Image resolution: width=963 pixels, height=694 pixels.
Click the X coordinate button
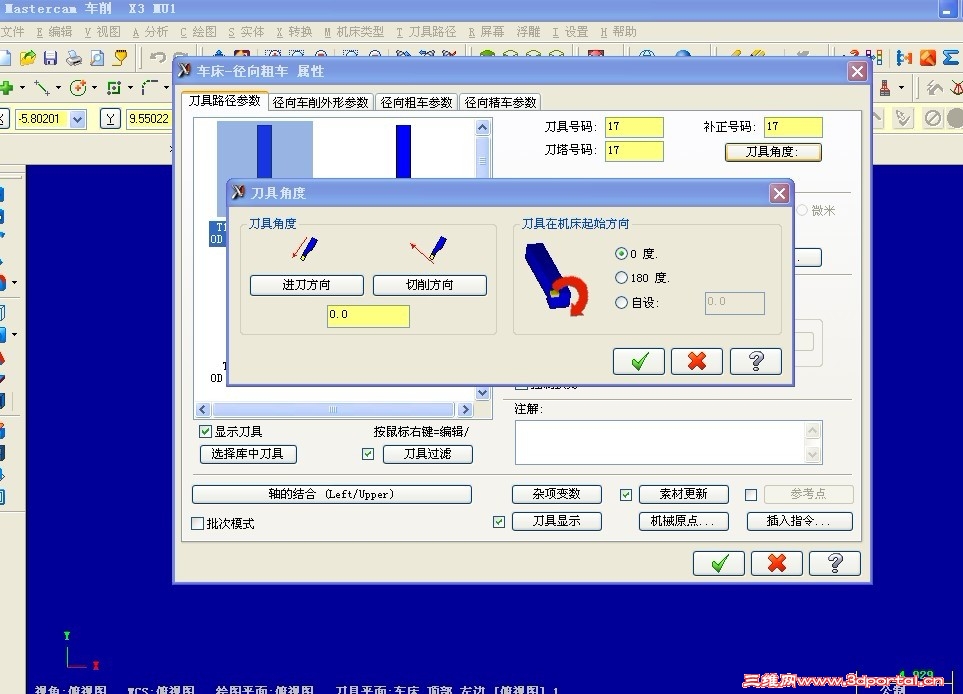4,119
